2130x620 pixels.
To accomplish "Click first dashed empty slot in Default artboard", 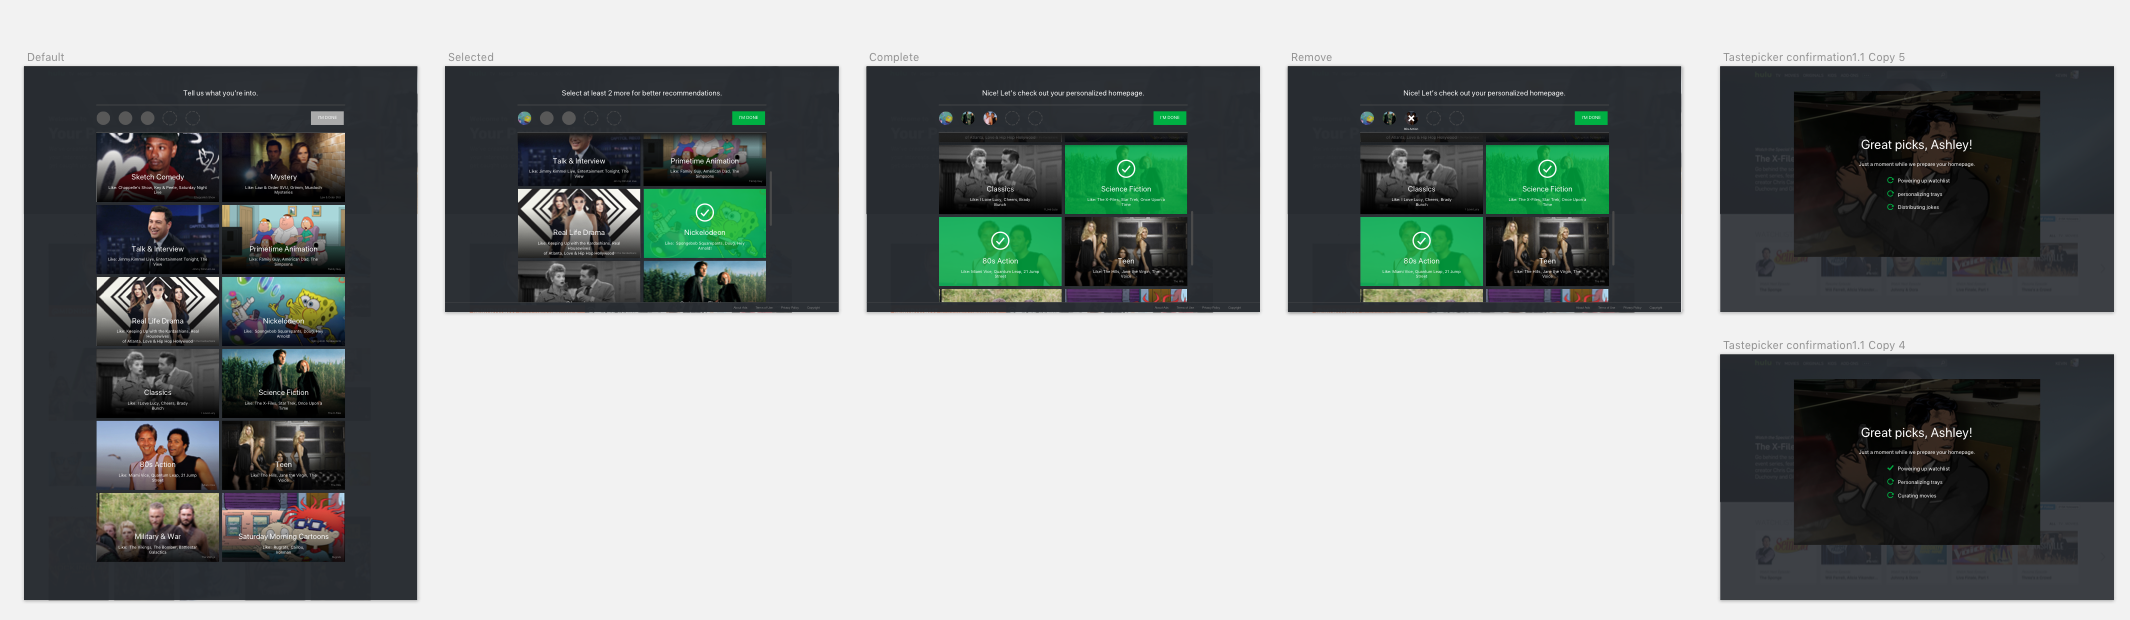I will click(170, 118).
